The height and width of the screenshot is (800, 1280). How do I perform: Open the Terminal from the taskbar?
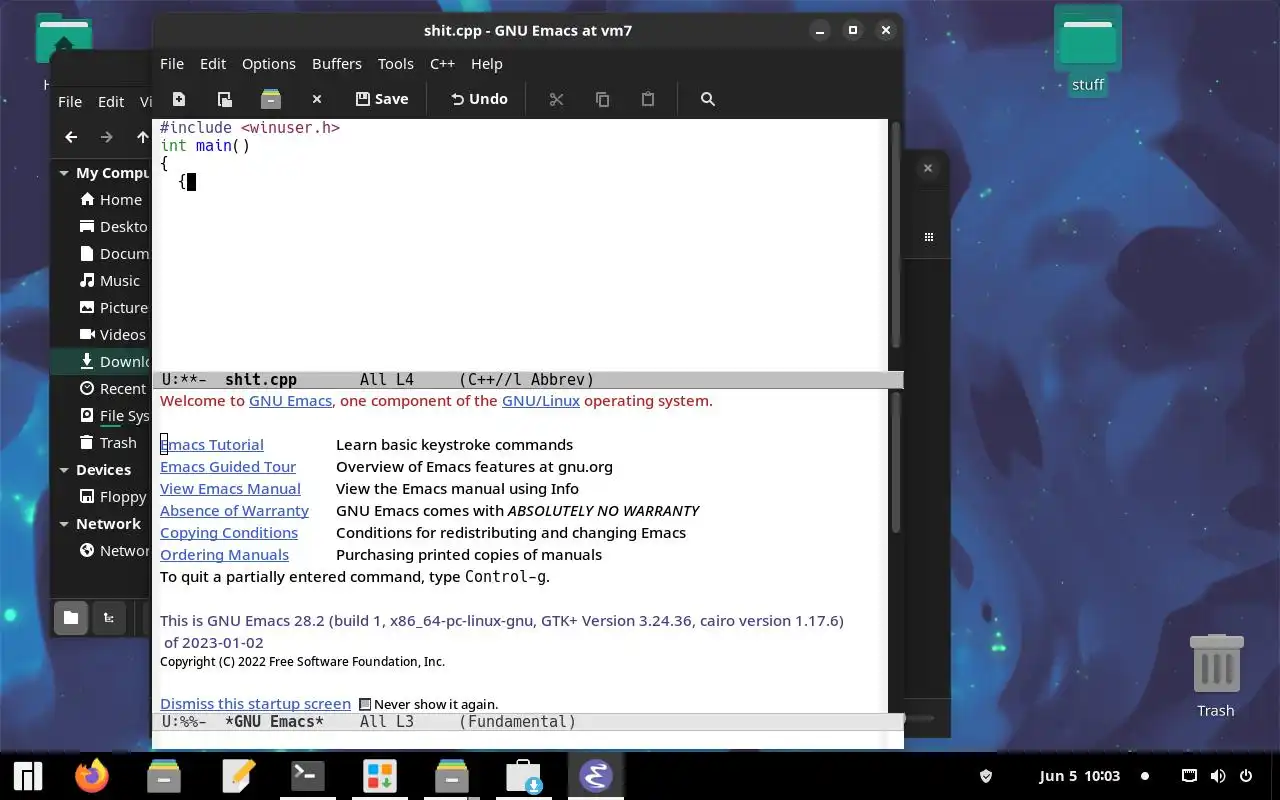pos(306,776)
